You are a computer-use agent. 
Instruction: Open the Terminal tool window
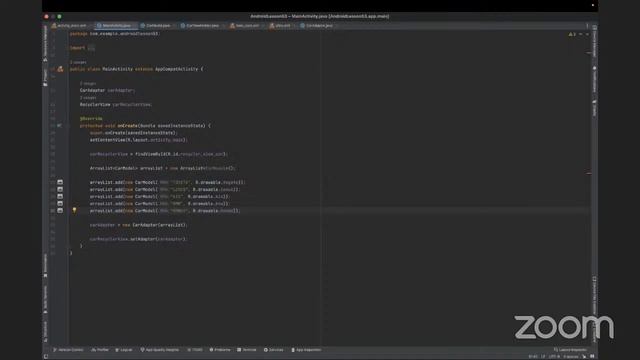tap(247, 350)
